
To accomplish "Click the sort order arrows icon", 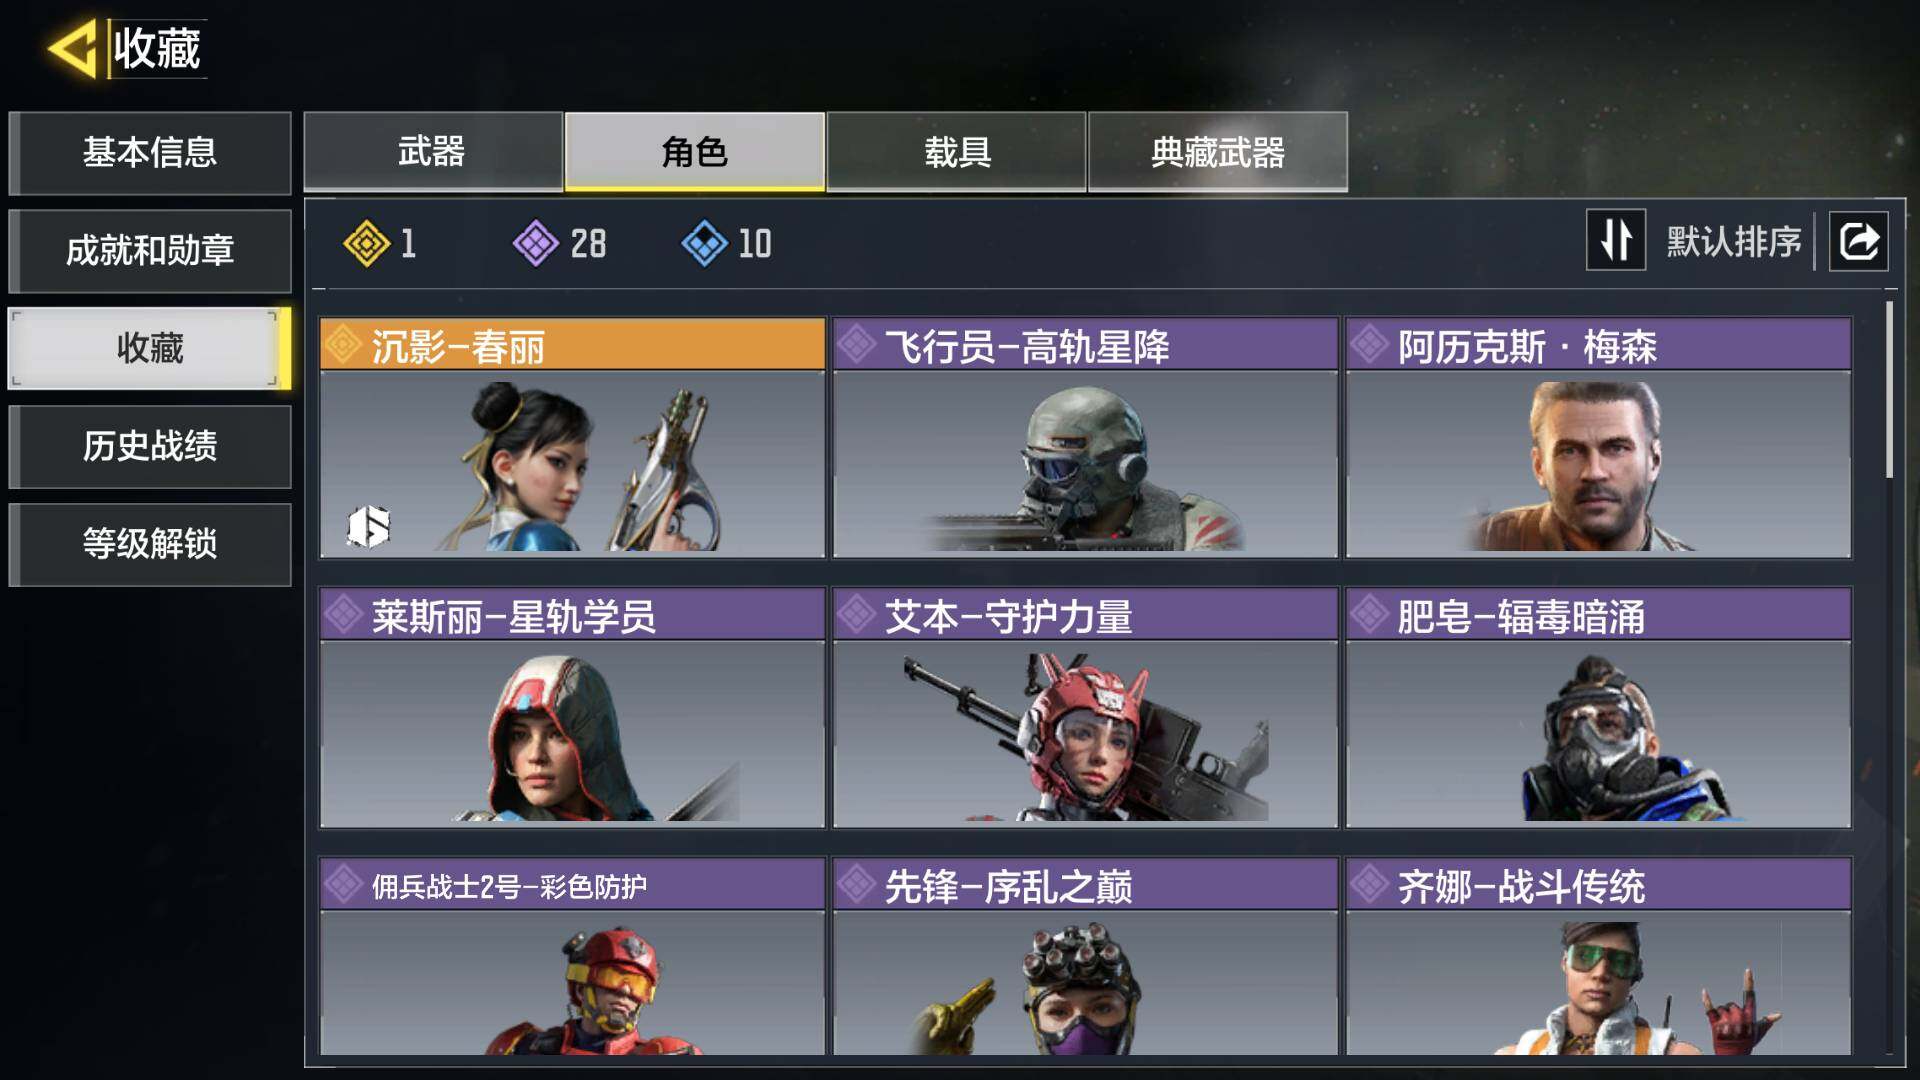I will pos(1616,240).
